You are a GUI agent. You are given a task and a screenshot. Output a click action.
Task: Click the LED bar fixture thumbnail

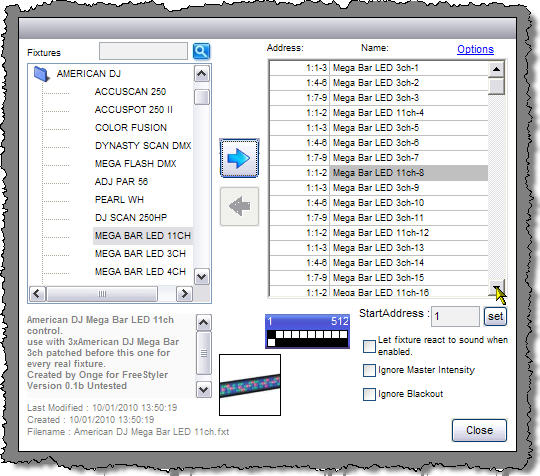250,385
